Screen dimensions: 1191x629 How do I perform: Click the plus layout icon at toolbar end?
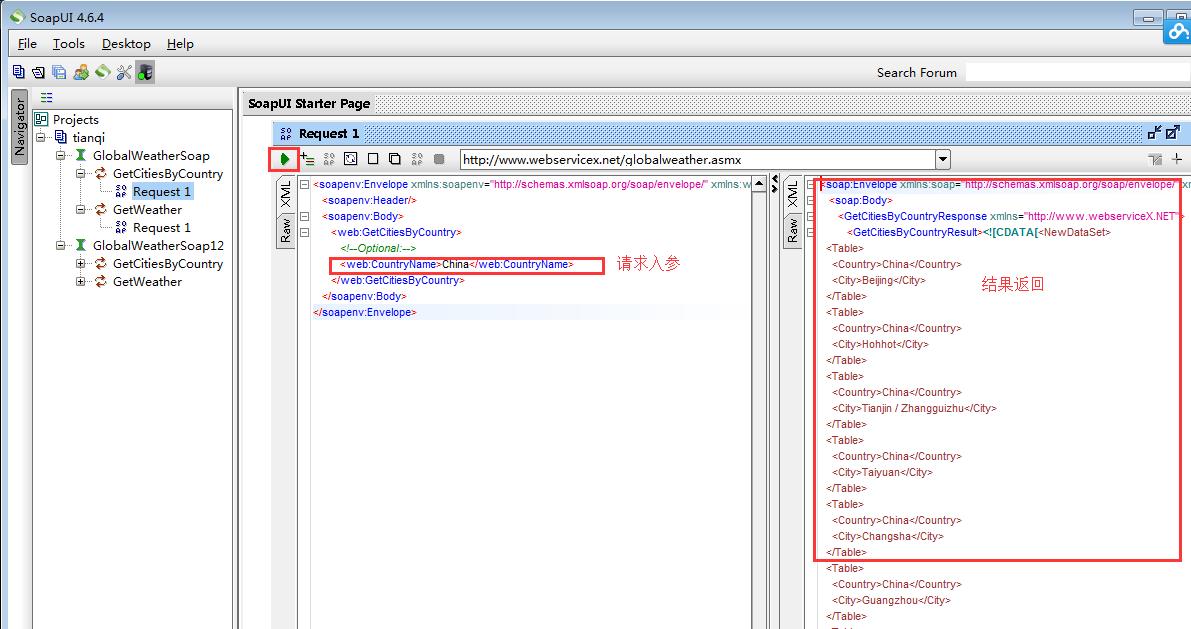click(x=1177, y=159)
